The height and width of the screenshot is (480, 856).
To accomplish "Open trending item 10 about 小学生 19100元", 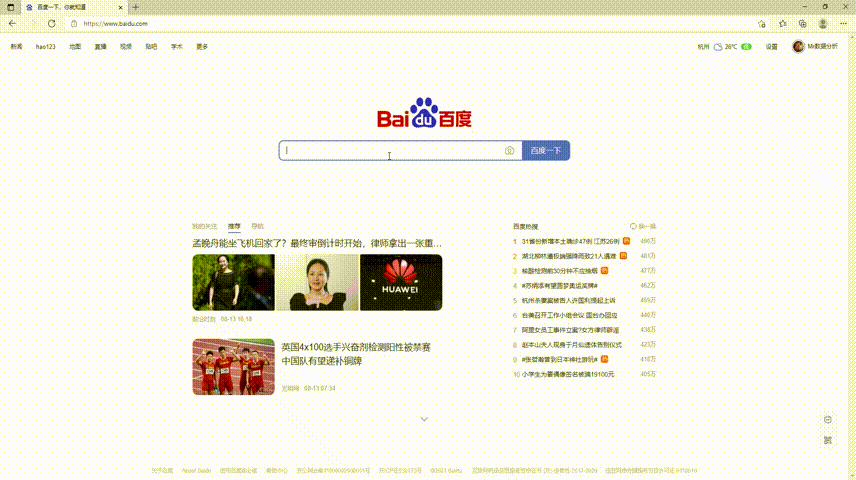I will pos(568,374).
